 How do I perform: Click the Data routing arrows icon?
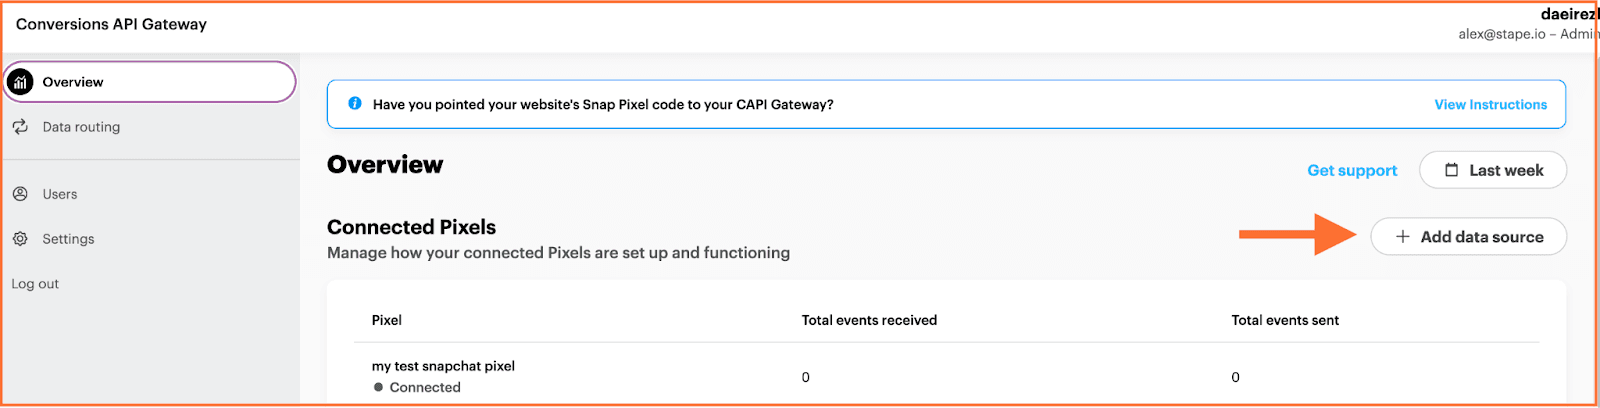[20, 127]
